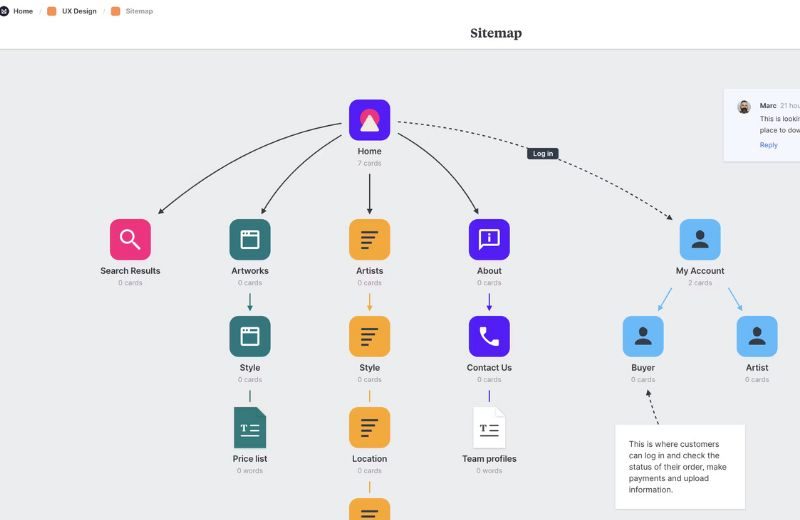Open the About board icon
800x520 pixels.
point(489,239)
